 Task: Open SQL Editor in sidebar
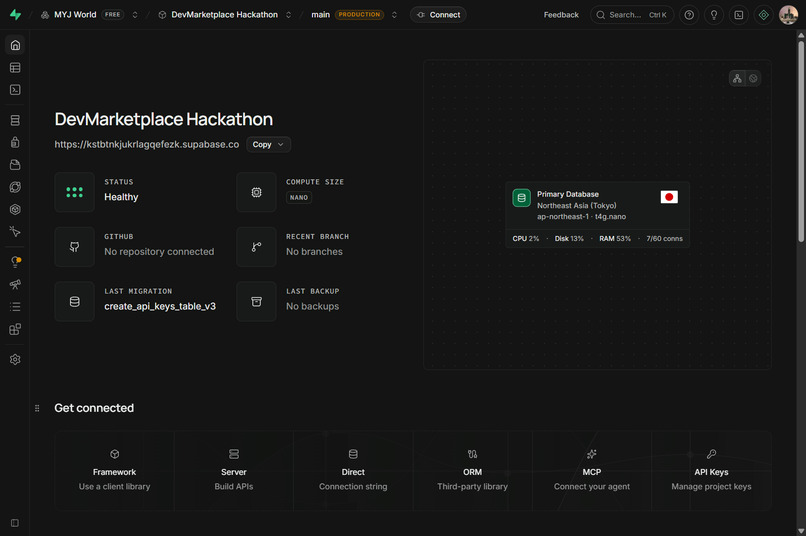pos(15,90)
